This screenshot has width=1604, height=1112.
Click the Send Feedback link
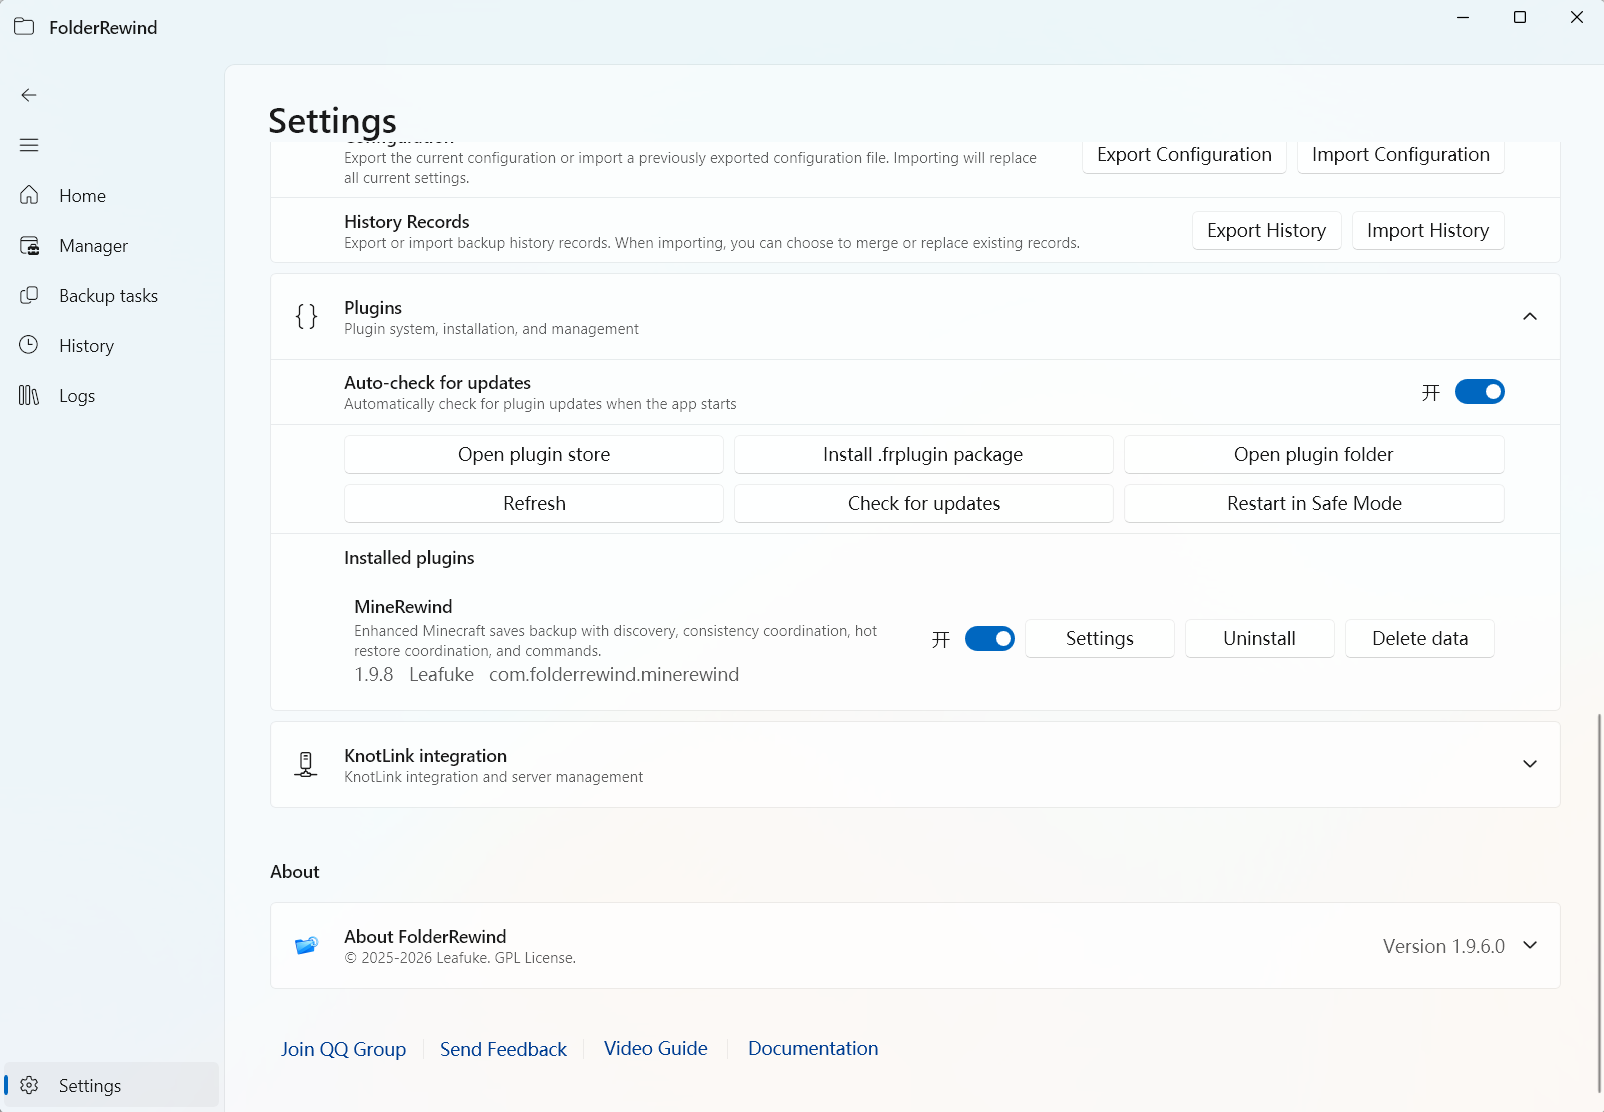(x=503, y=1049)
